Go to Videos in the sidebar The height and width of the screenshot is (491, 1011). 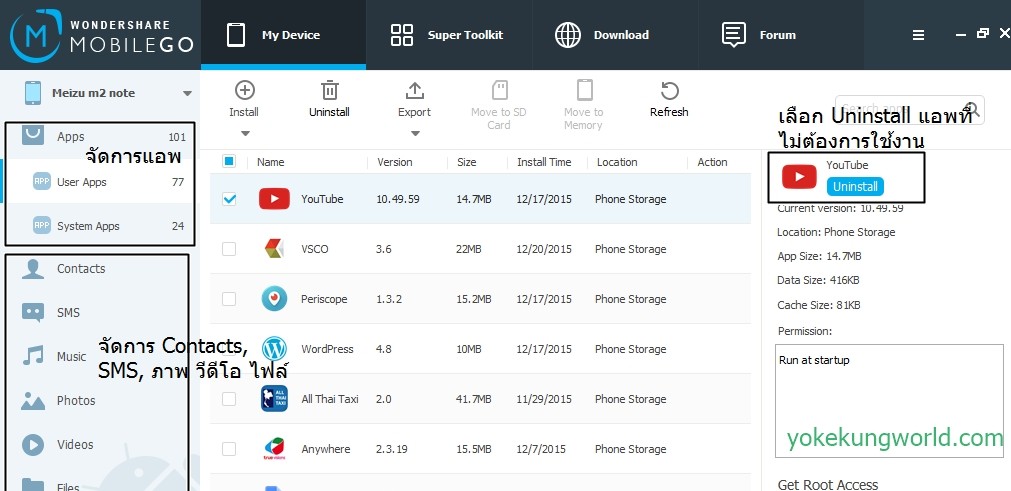coord(74,444)
